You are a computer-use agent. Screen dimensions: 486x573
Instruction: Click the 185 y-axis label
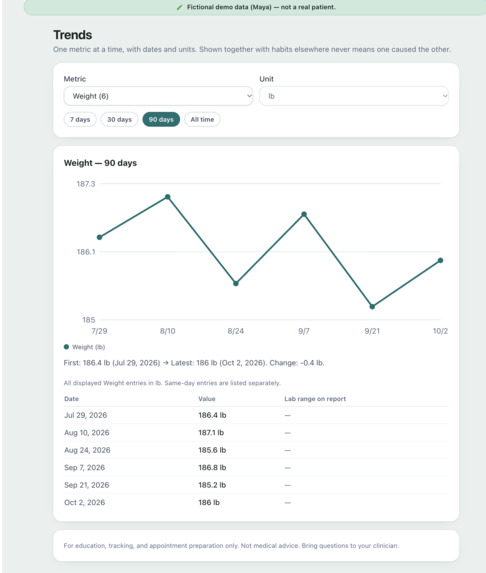pyautogui.click(x=88, y=320)
